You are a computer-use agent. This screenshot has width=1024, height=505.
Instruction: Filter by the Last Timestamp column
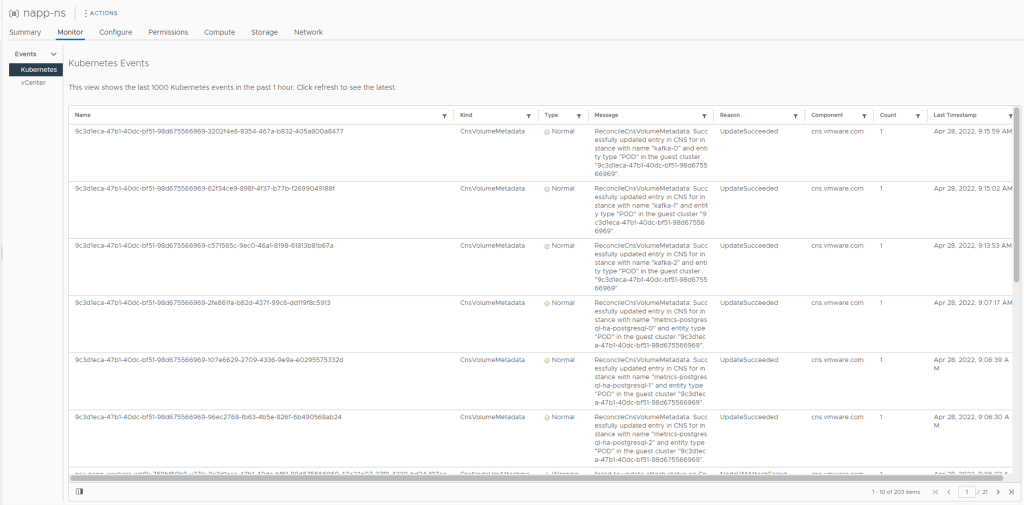[x=1009, y=116]
